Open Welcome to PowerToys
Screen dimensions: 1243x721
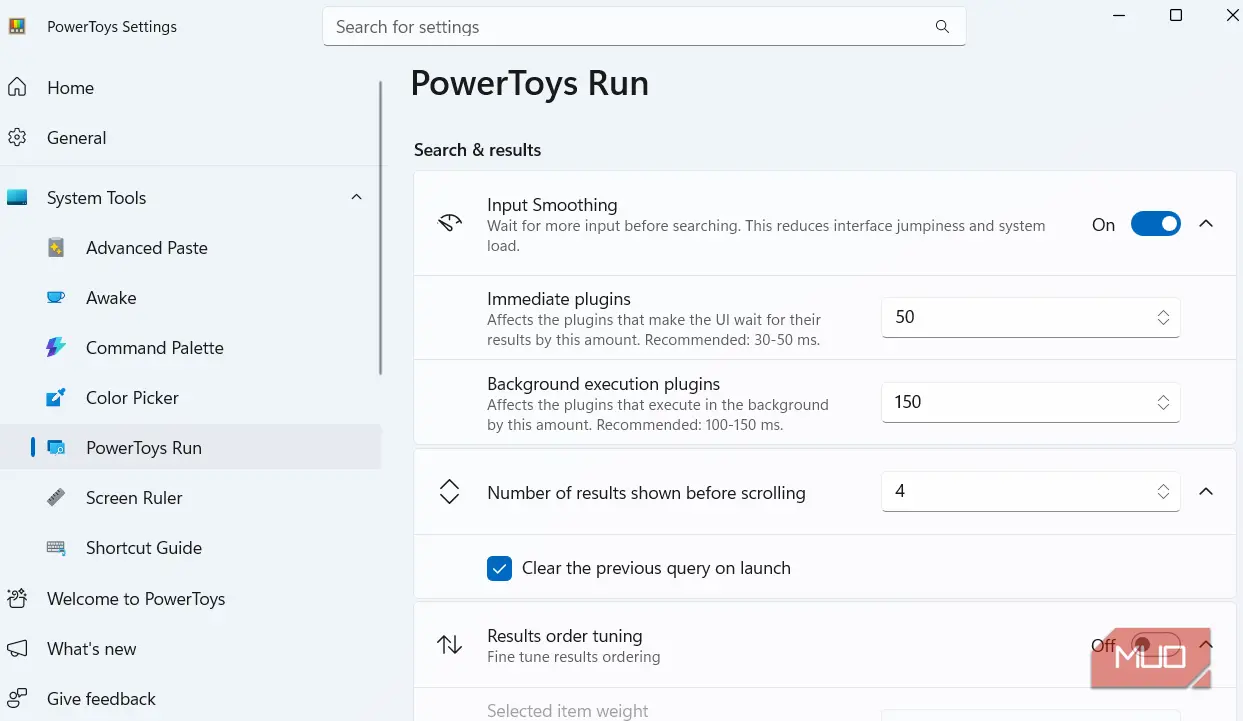coord(190,599)
